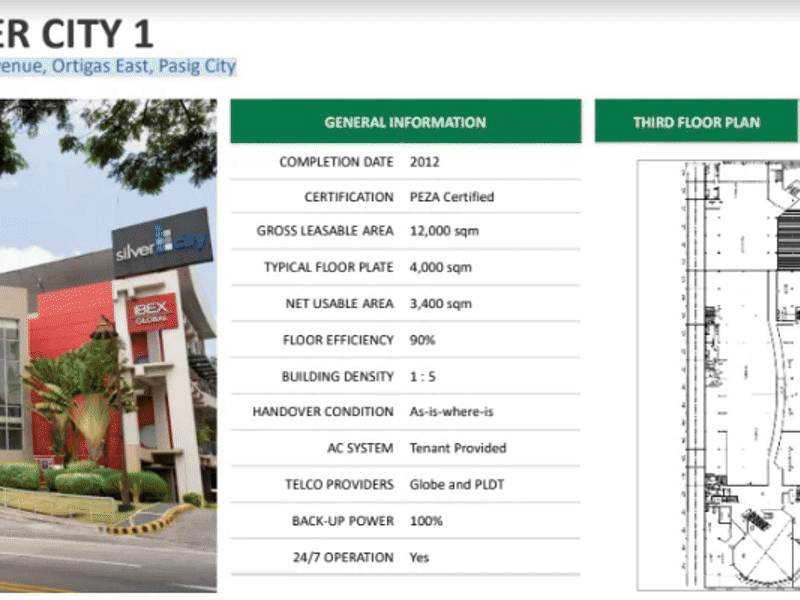Click the Tenant Provided AC system value

(x=457, y=448)
